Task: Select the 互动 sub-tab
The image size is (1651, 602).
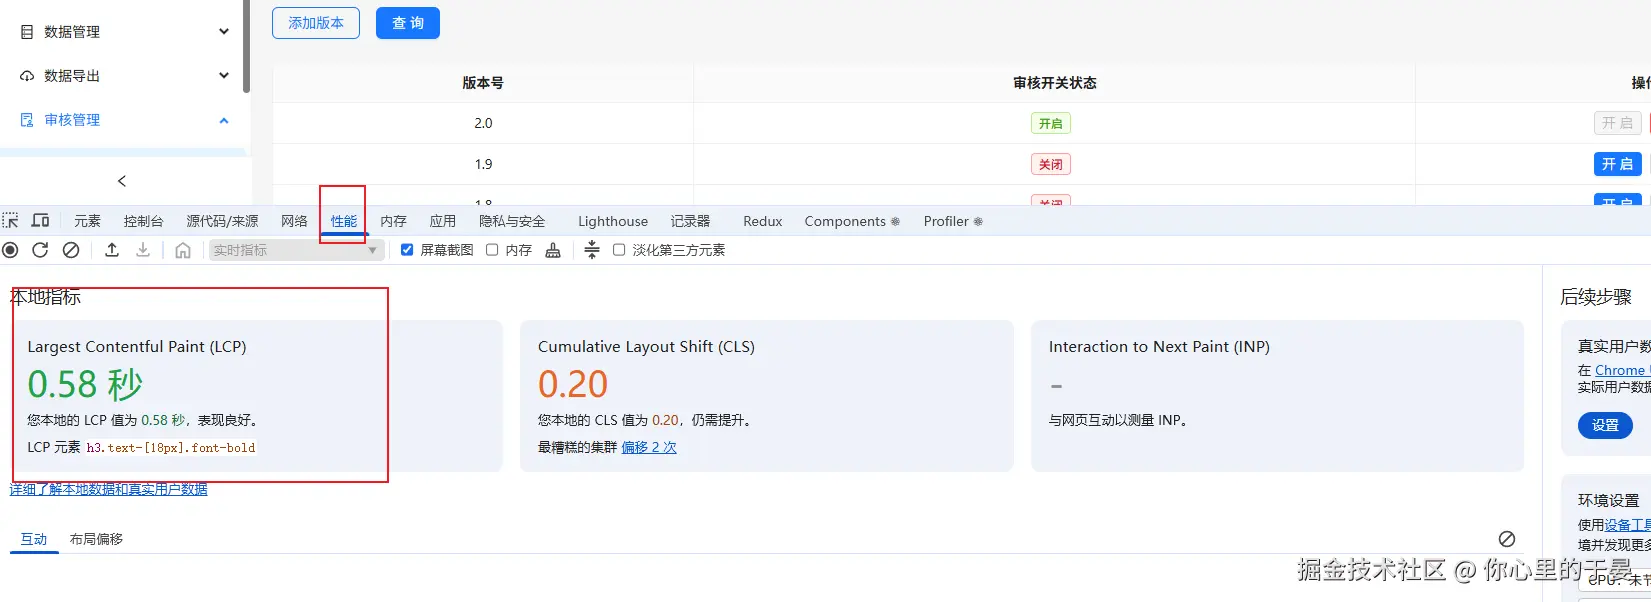Action: 34,539
